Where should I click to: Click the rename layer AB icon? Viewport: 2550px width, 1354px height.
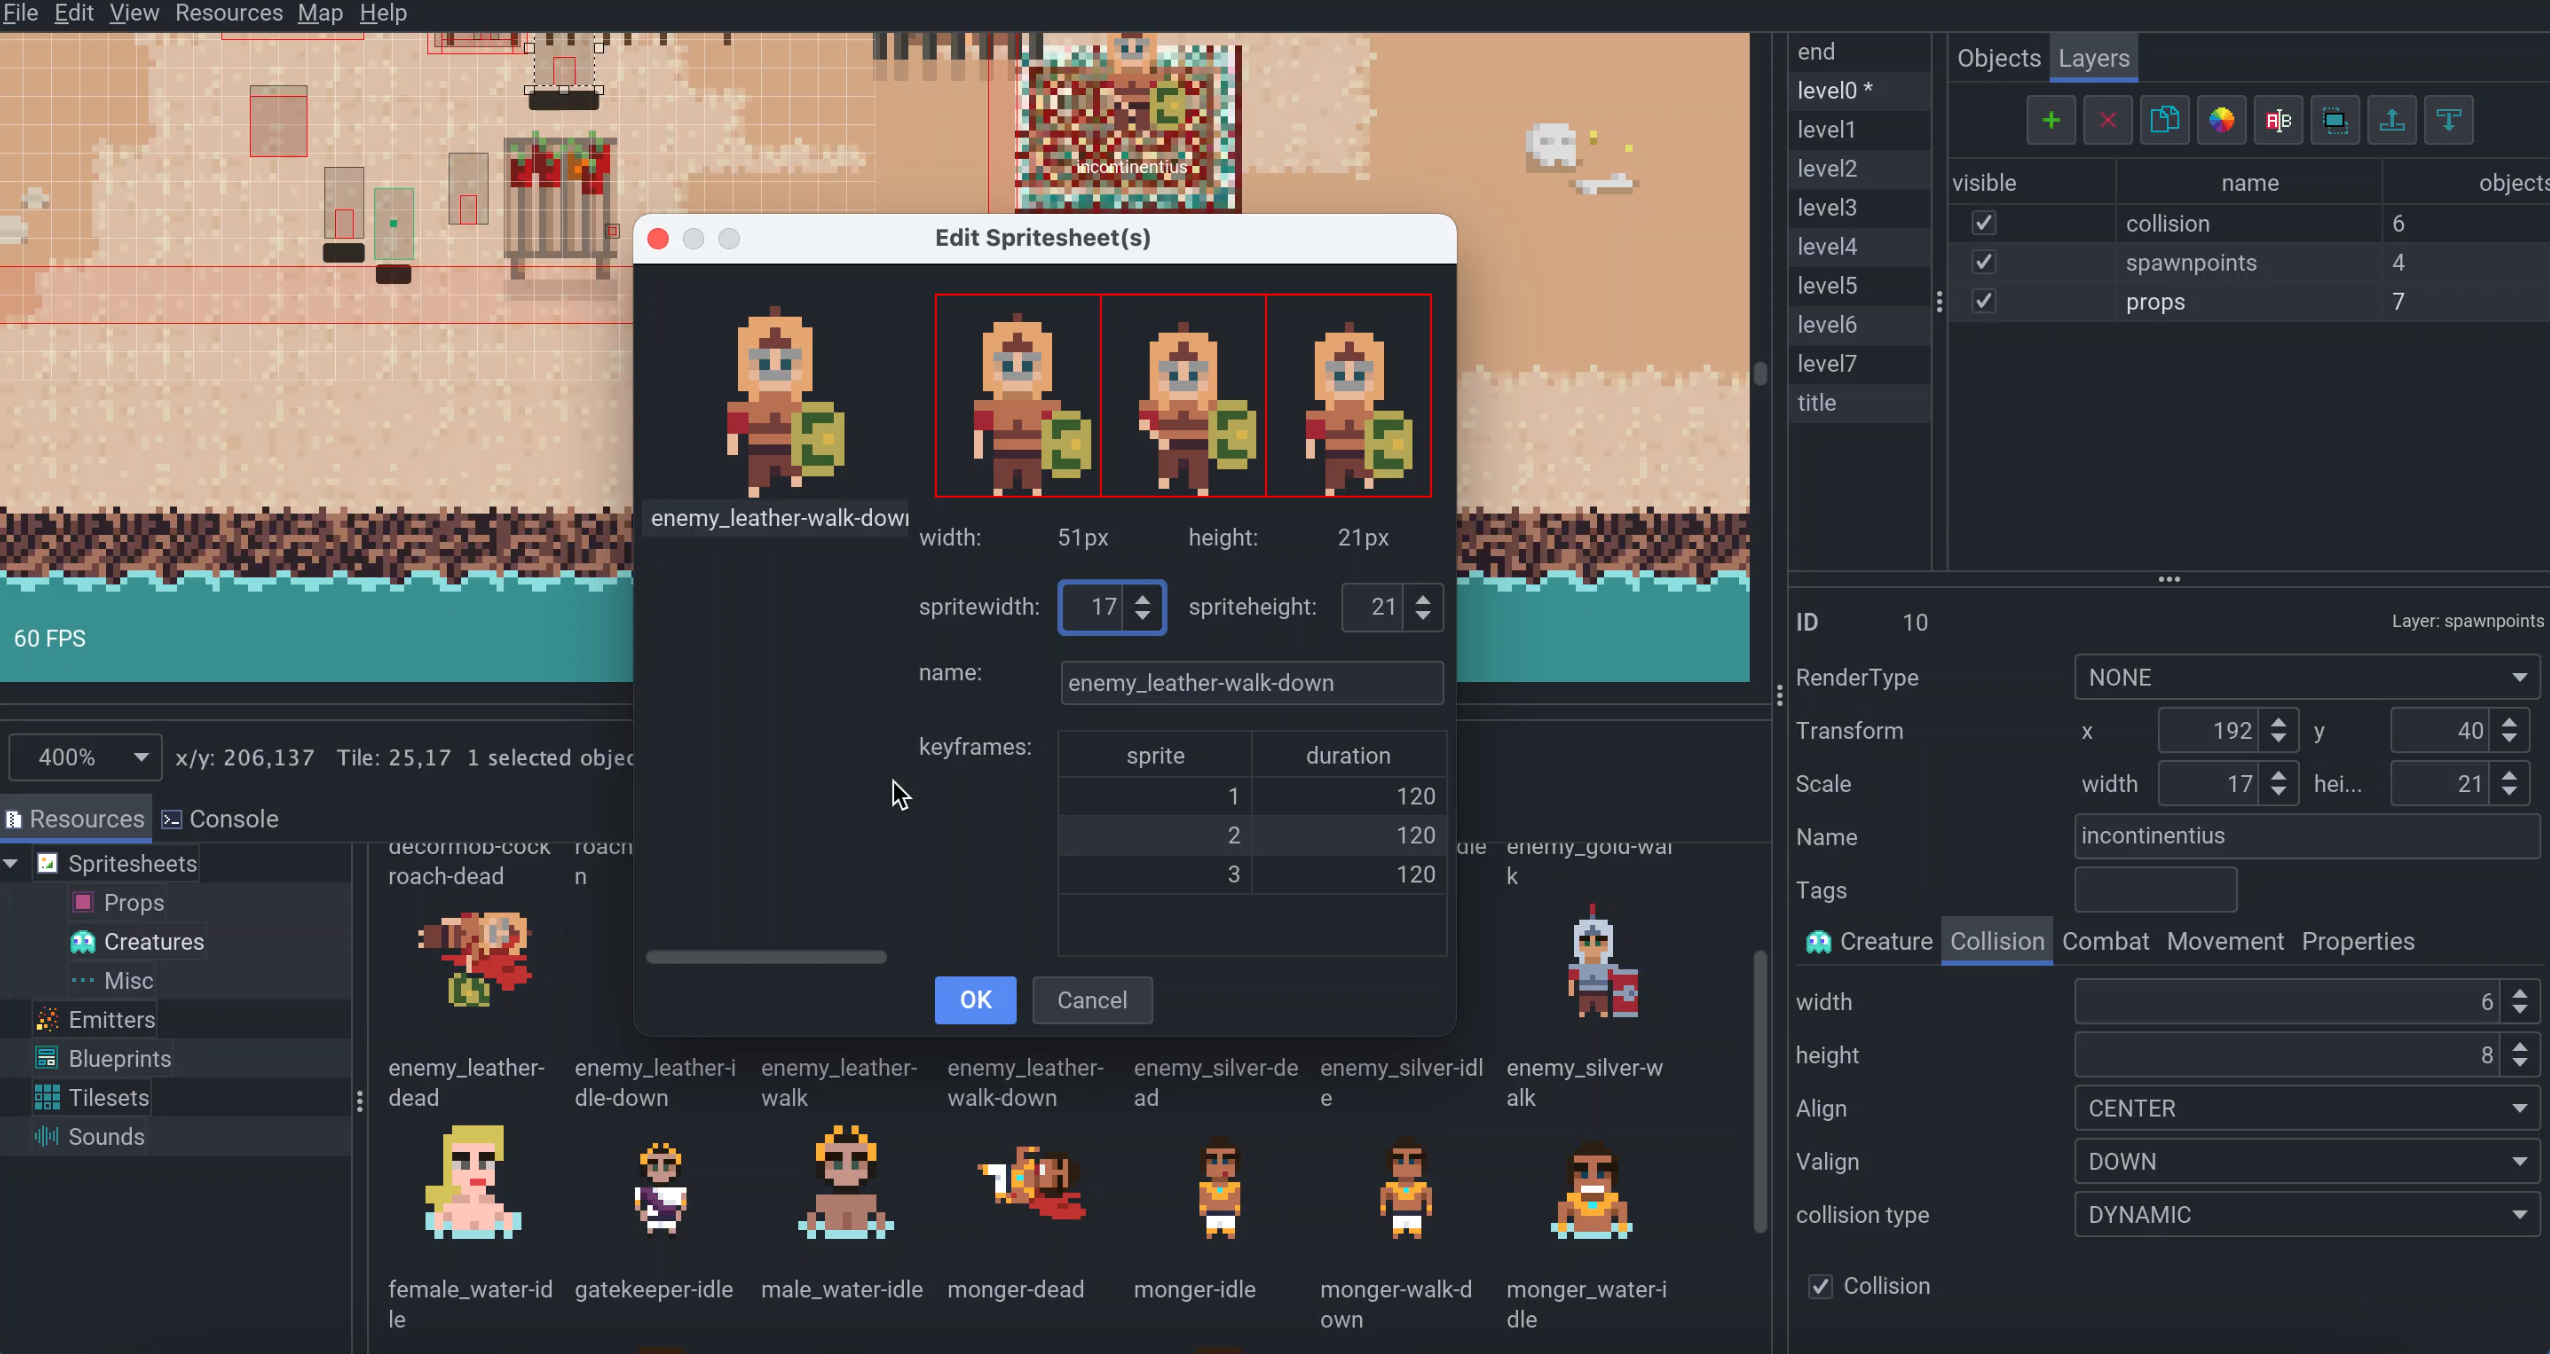click(2278, 120)
